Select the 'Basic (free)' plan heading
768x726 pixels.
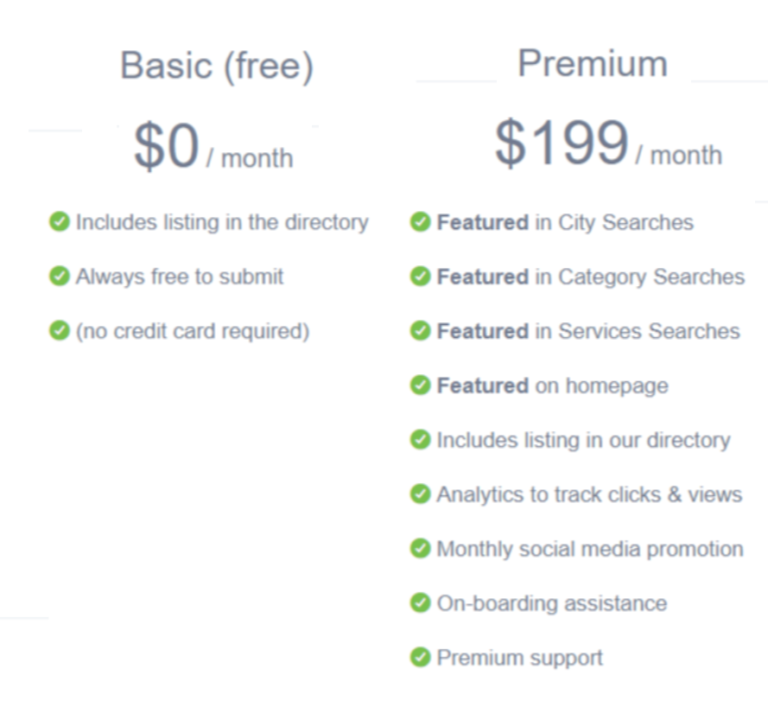[216, 67]
